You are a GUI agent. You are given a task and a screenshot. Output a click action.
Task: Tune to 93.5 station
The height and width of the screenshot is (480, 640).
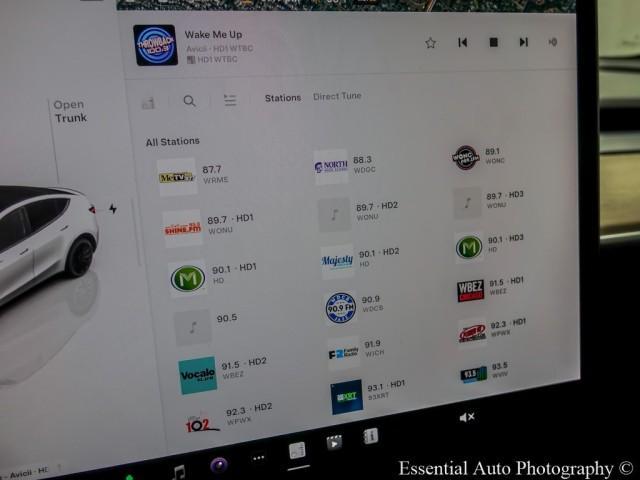tap(484, 372)
